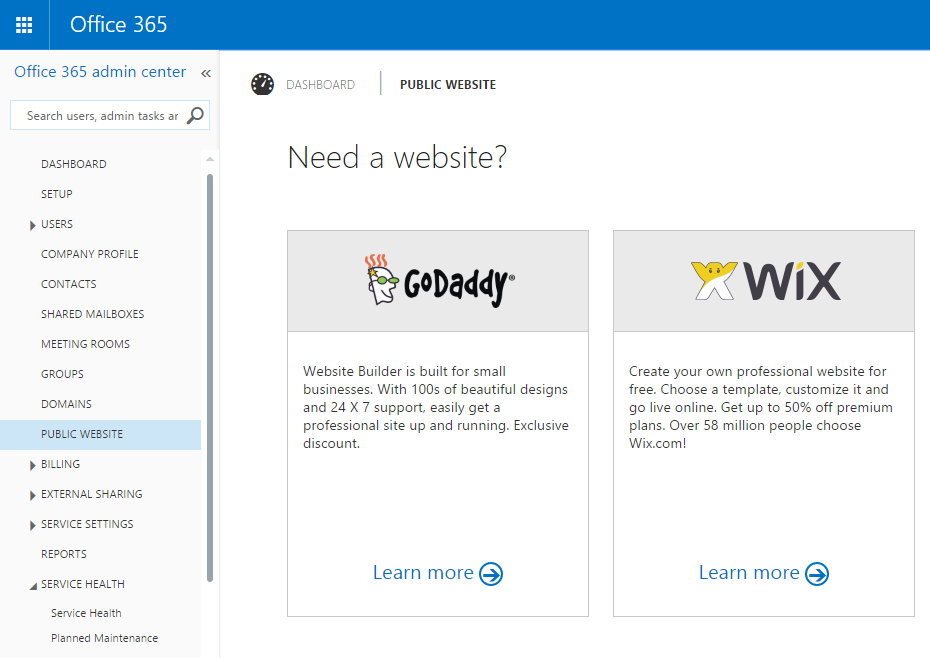Expand the EXTERNAL SHARING arrow
Viewport: 930px width, 658px height.
[x=33, y=495]
